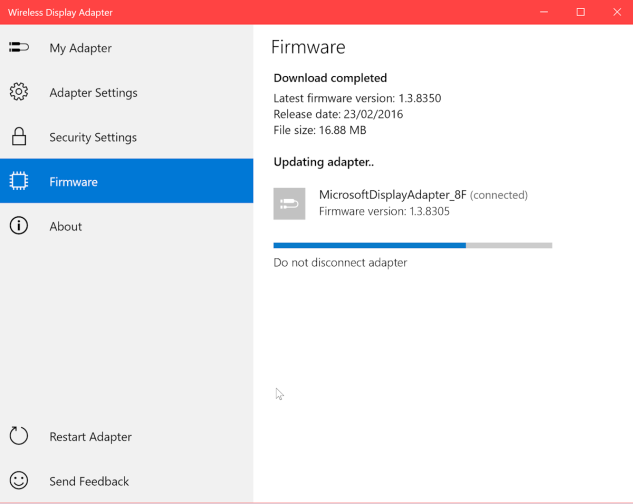Screen dimensions: 633x504
Task: Click the Restart Adapter circular arrow icon
Action: tap(19, 436)
